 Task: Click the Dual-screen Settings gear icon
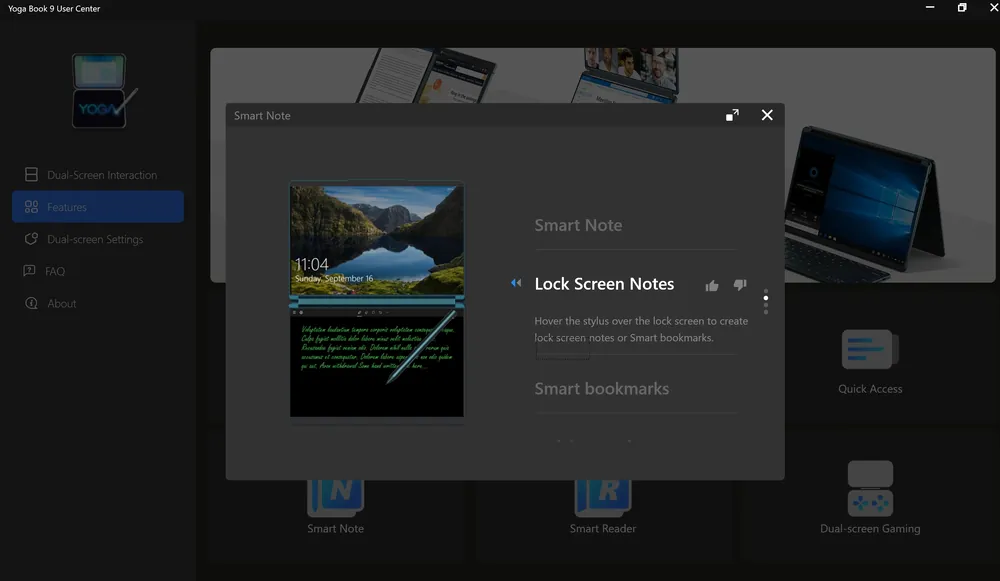pos(31,239)
